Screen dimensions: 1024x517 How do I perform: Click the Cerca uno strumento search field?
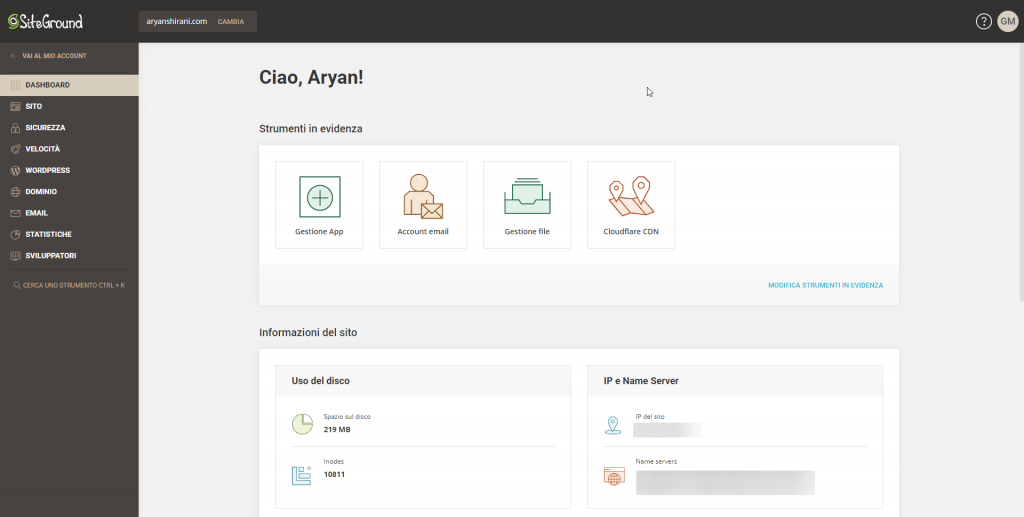[x=73, y=285]
